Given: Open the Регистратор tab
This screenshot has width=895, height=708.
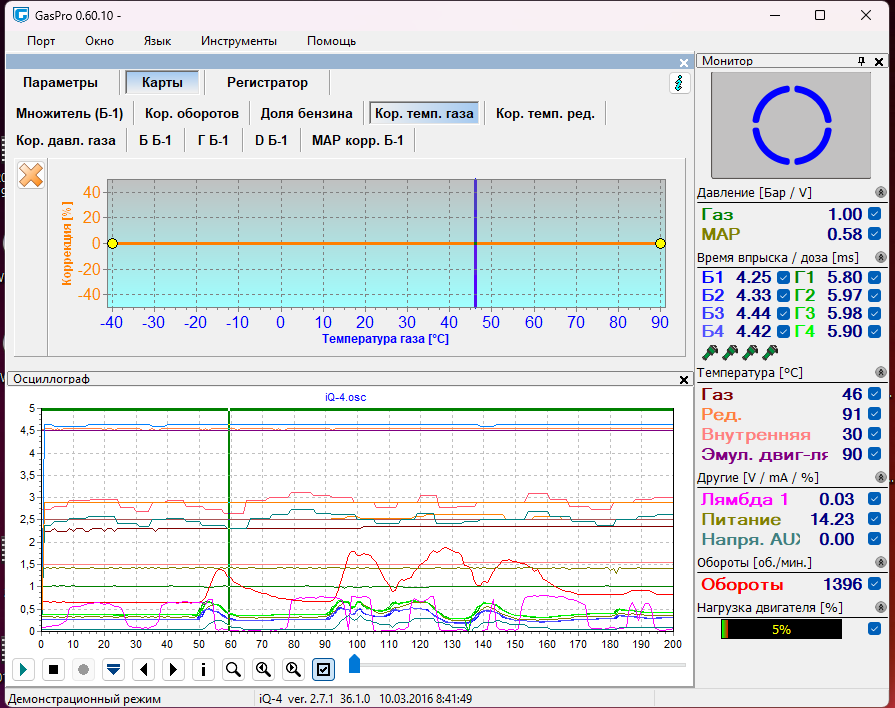Looking at the screenshot, I should 267,82.
